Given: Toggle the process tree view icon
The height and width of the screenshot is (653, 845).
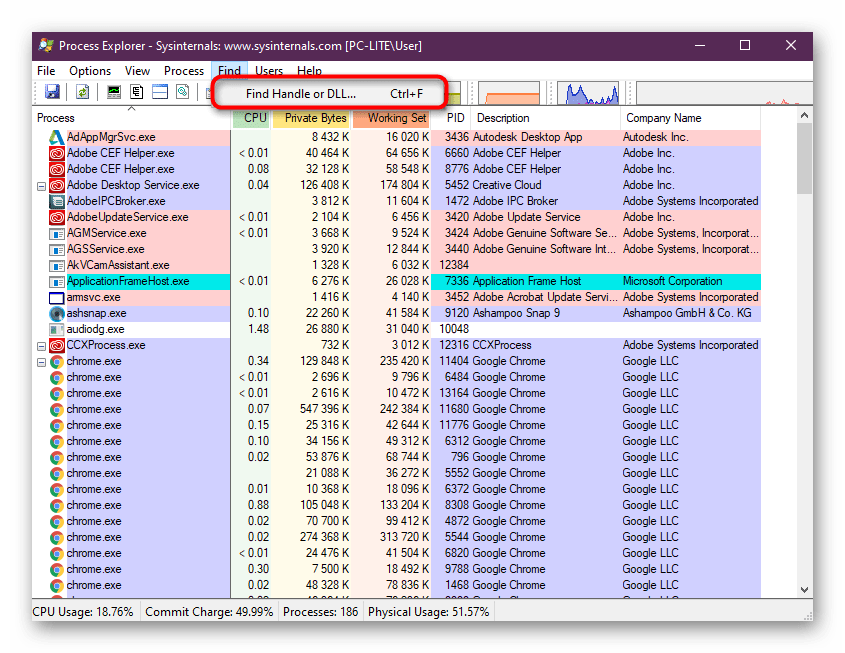Looking at the screenshot, I should point(137,92).
